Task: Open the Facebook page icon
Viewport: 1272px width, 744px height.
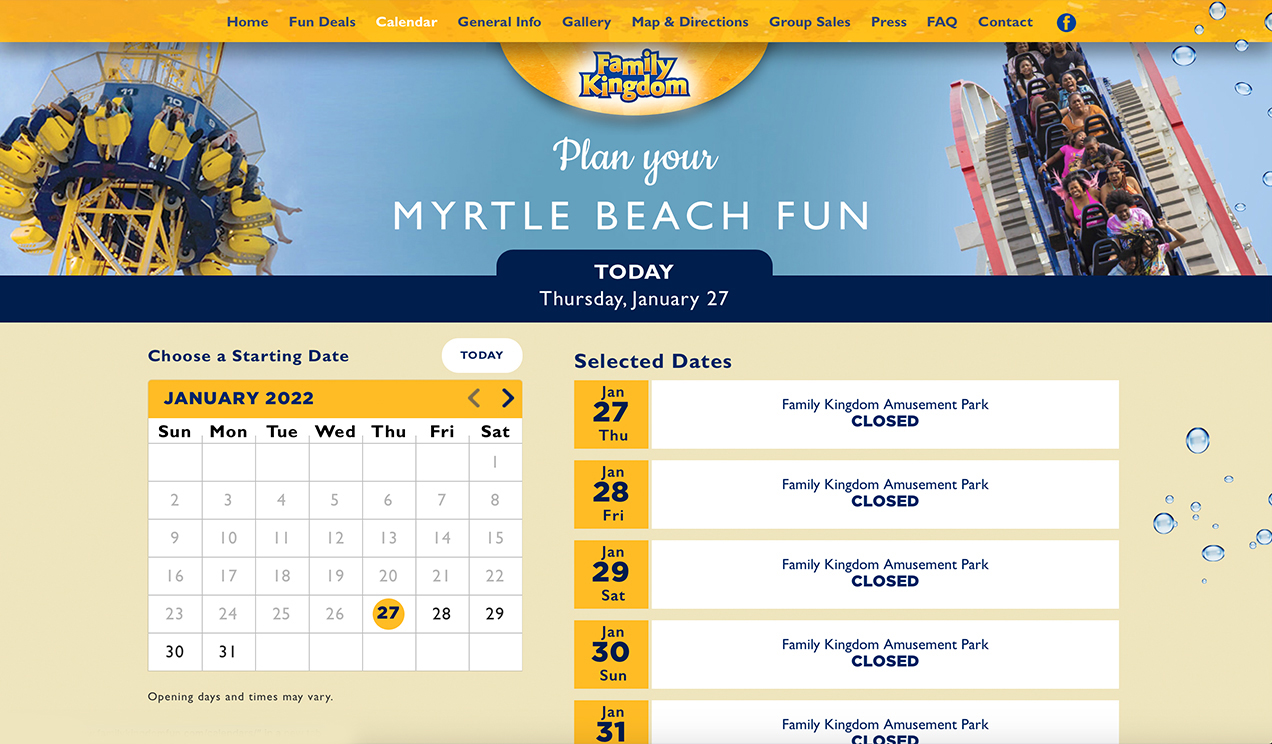Action: [x=1066, y=22]
